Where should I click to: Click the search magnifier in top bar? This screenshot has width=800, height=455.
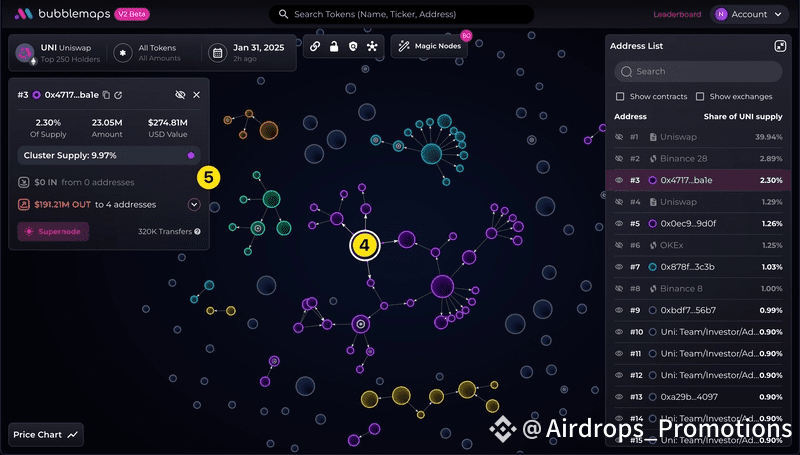(x=283, y=14)
